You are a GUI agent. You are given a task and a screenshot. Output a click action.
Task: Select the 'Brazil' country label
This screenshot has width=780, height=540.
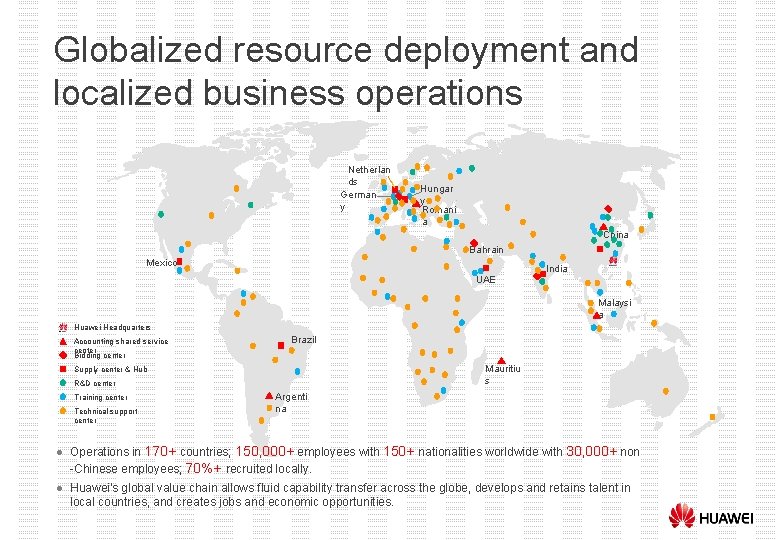tap(304, 340)
